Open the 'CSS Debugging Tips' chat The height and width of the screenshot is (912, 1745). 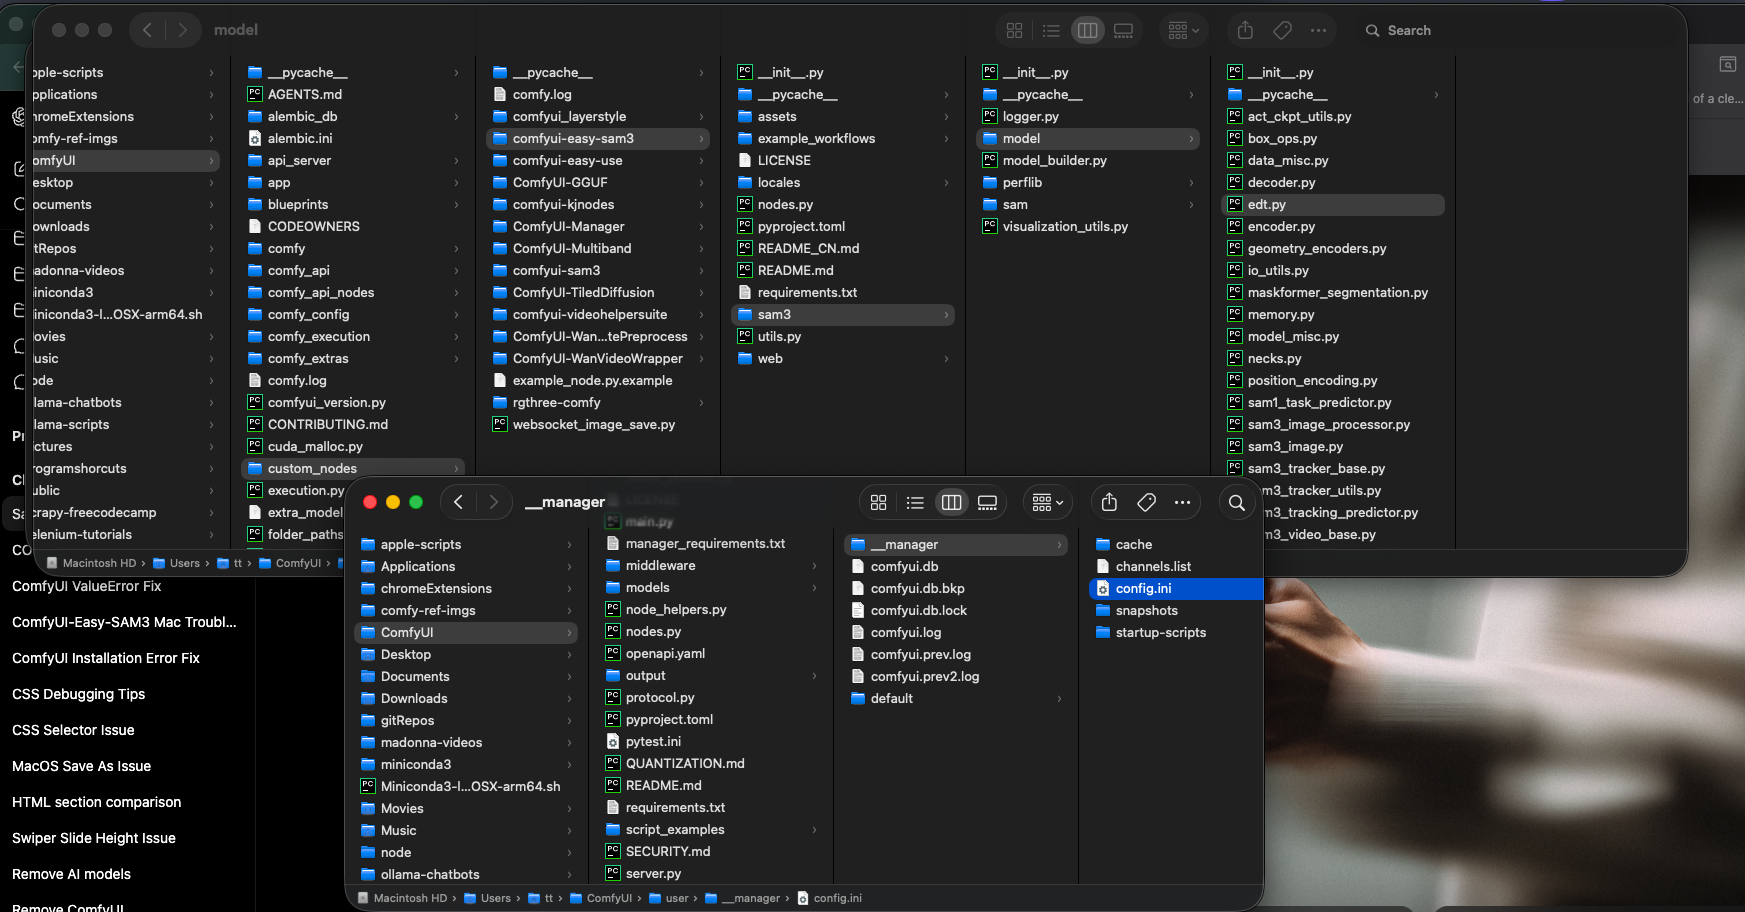78,694
